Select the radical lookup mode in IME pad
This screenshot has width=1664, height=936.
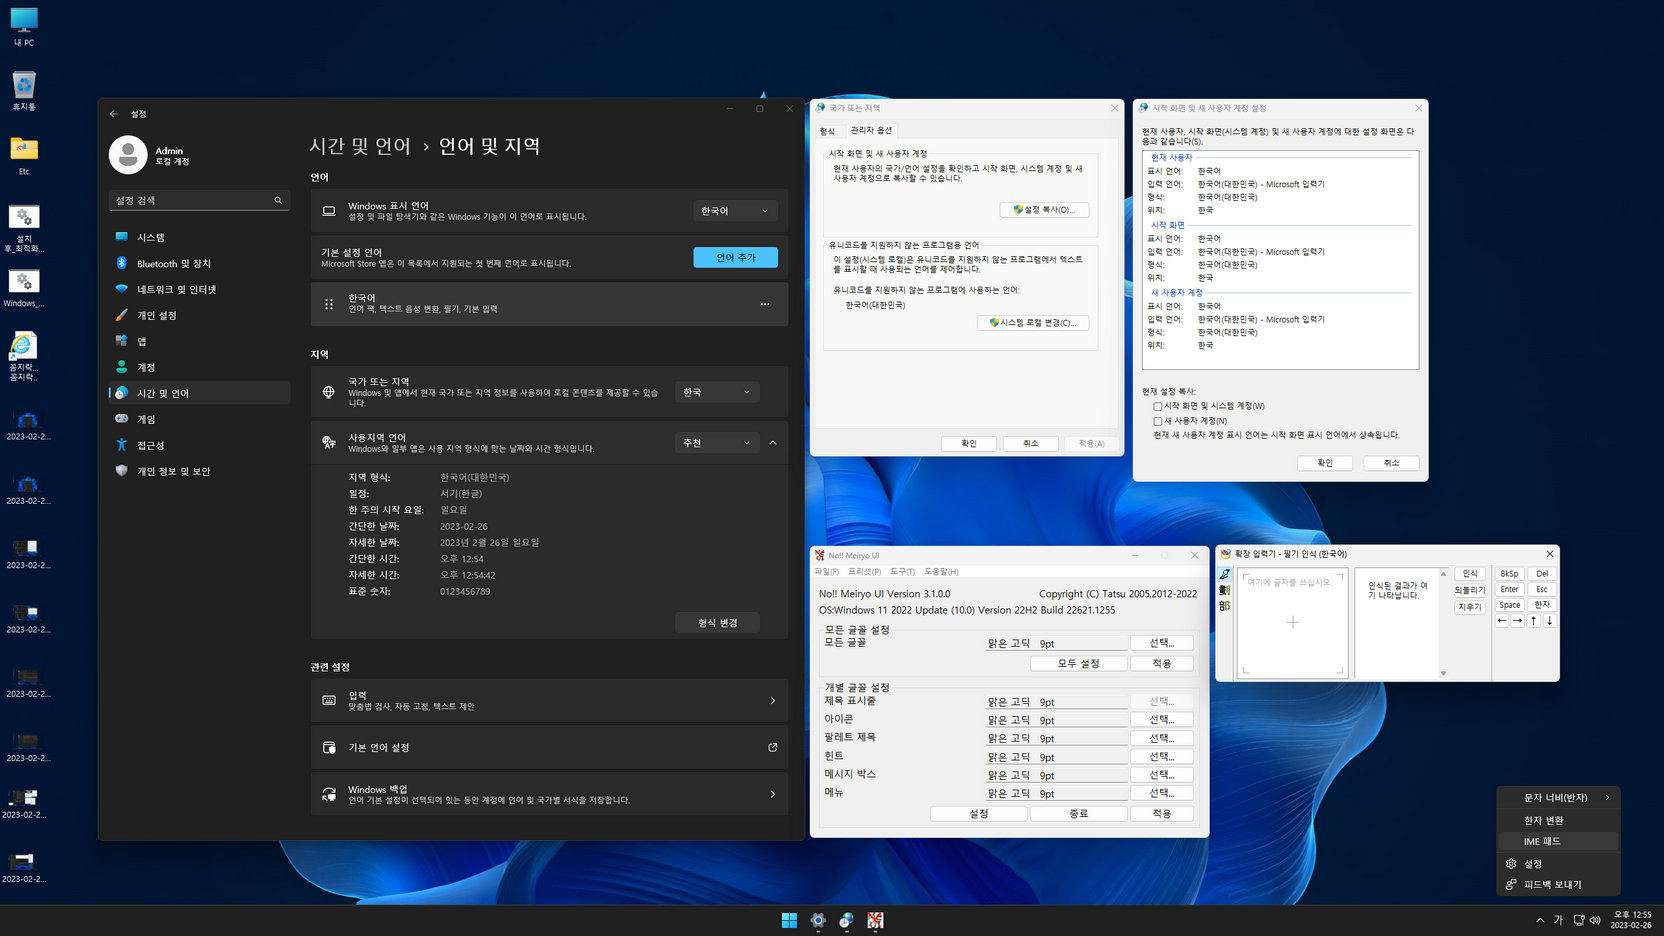tap(1225, 606)
